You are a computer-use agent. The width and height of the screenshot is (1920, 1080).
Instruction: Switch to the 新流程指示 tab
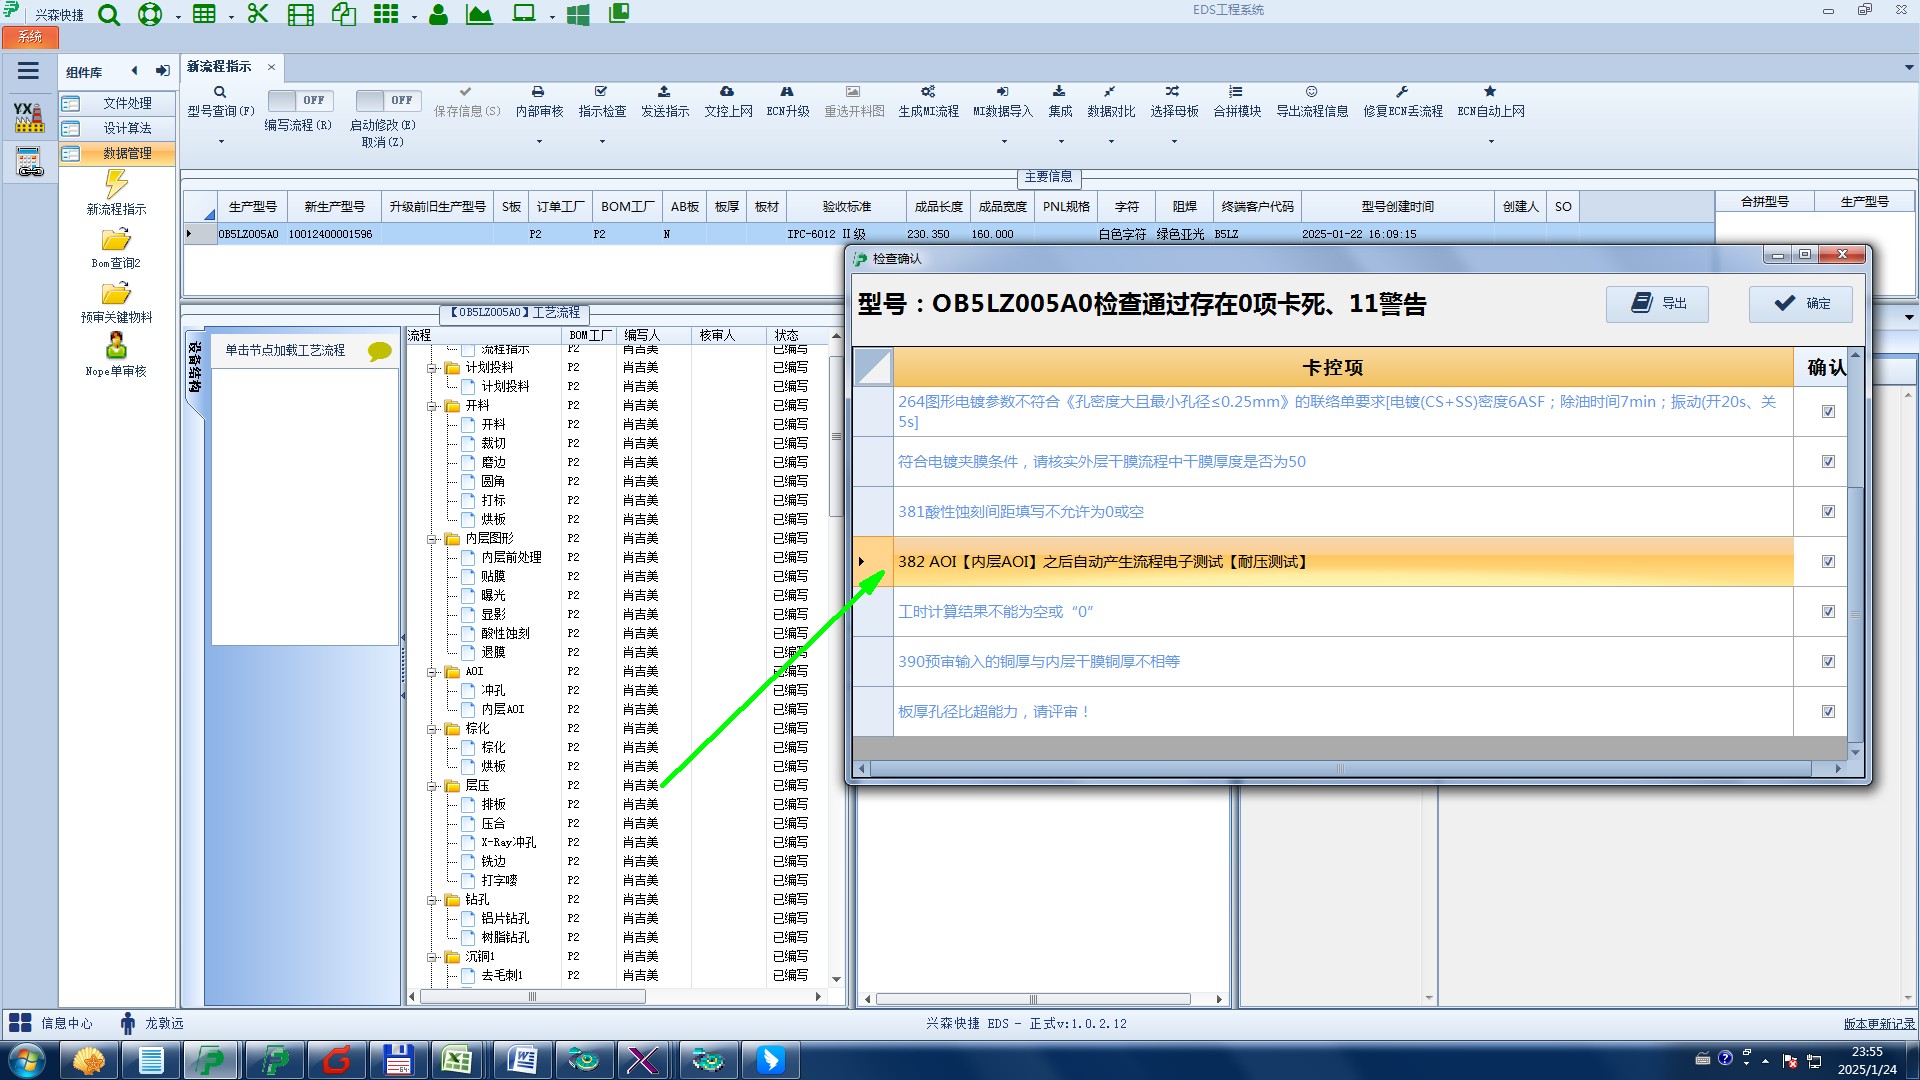(x=220, y=67)
